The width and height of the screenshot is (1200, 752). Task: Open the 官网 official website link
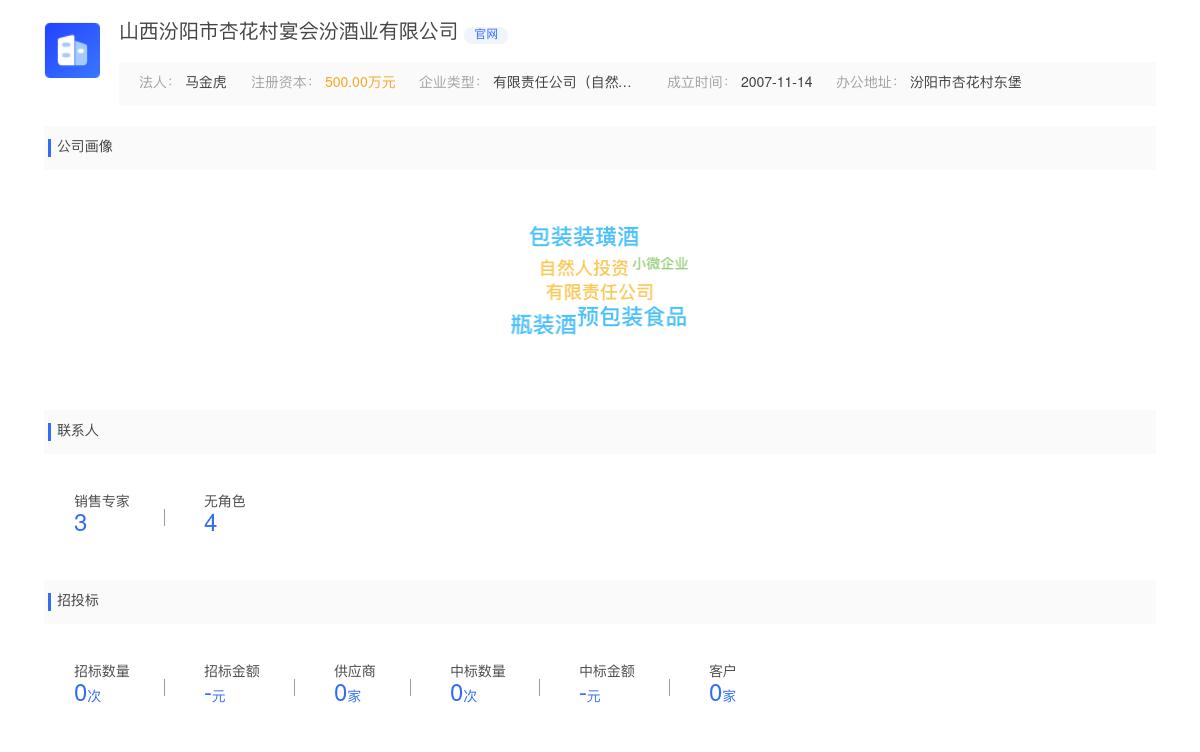click(486, 34)
